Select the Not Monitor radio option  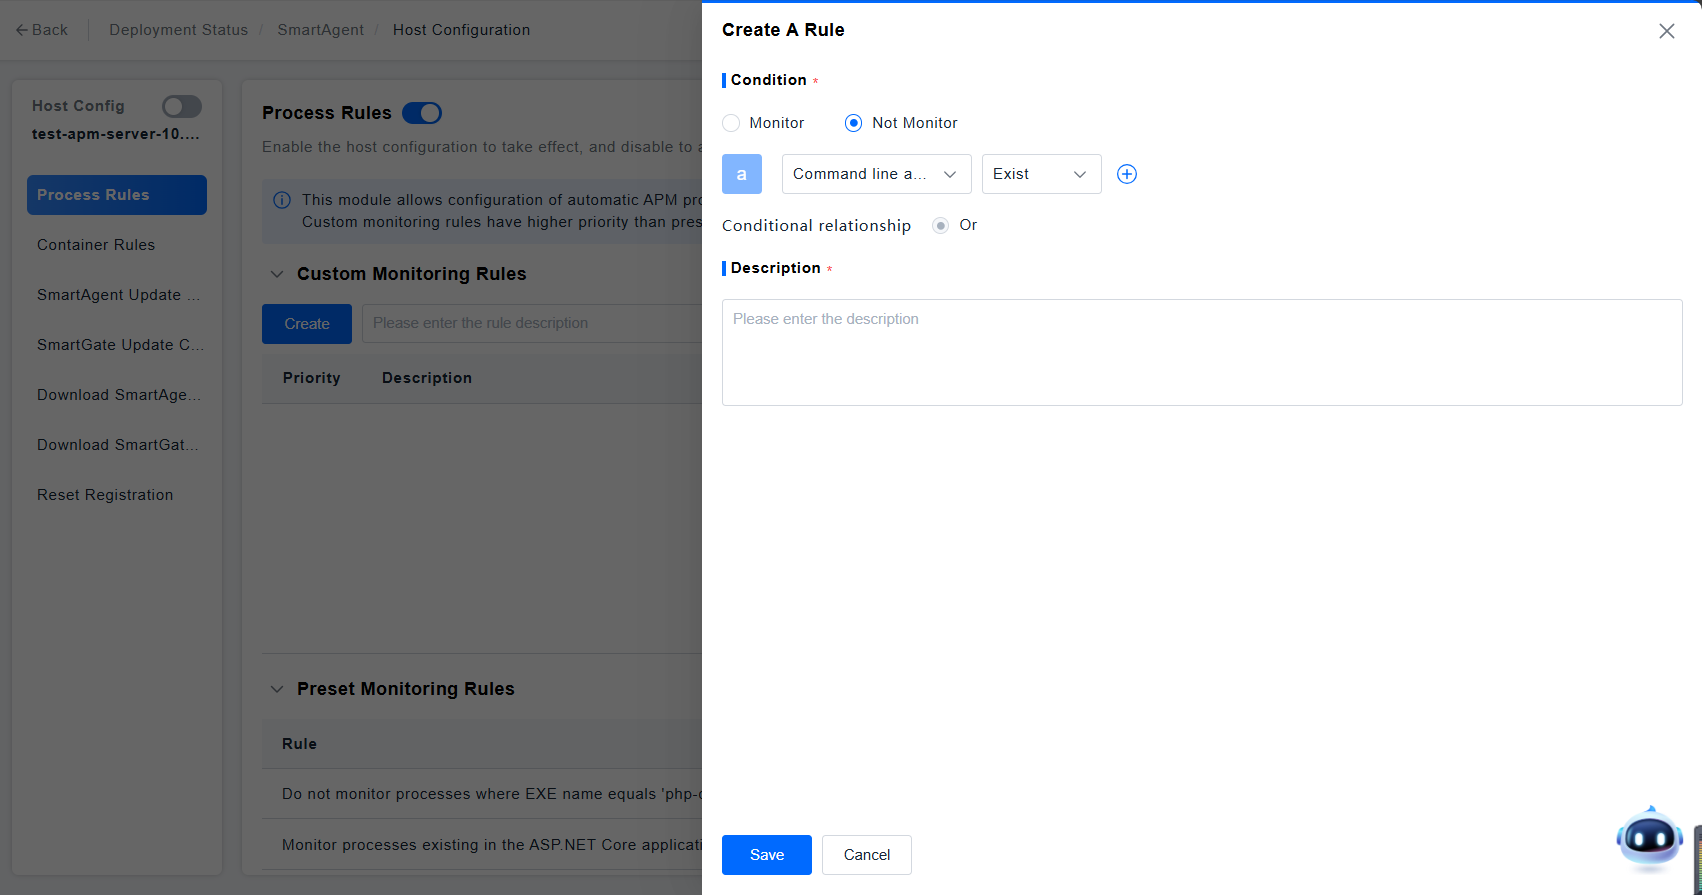[x=853, y=123]
